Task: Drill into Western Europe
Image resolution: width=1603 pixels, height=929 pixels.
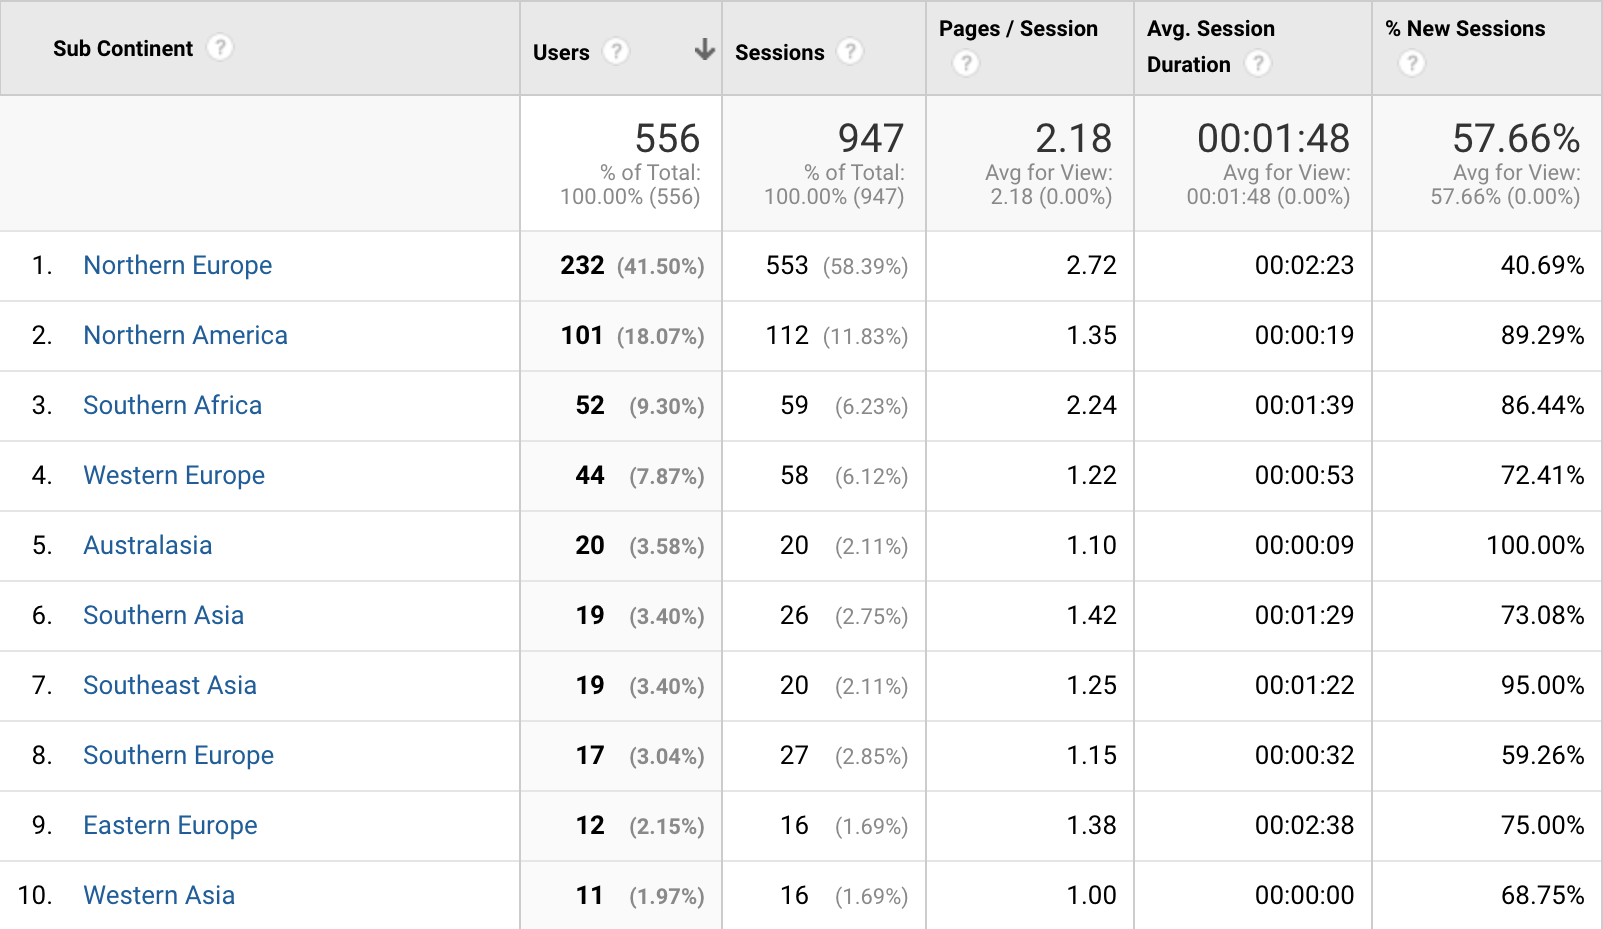Action: (174, 475)
